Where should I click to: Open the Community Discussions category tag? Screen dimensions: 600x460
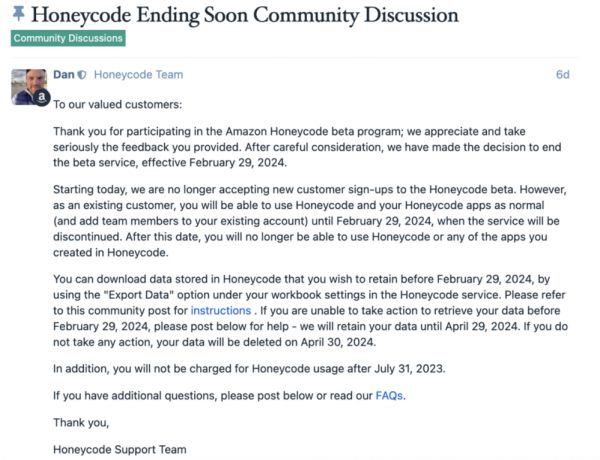tap(68, 38)
